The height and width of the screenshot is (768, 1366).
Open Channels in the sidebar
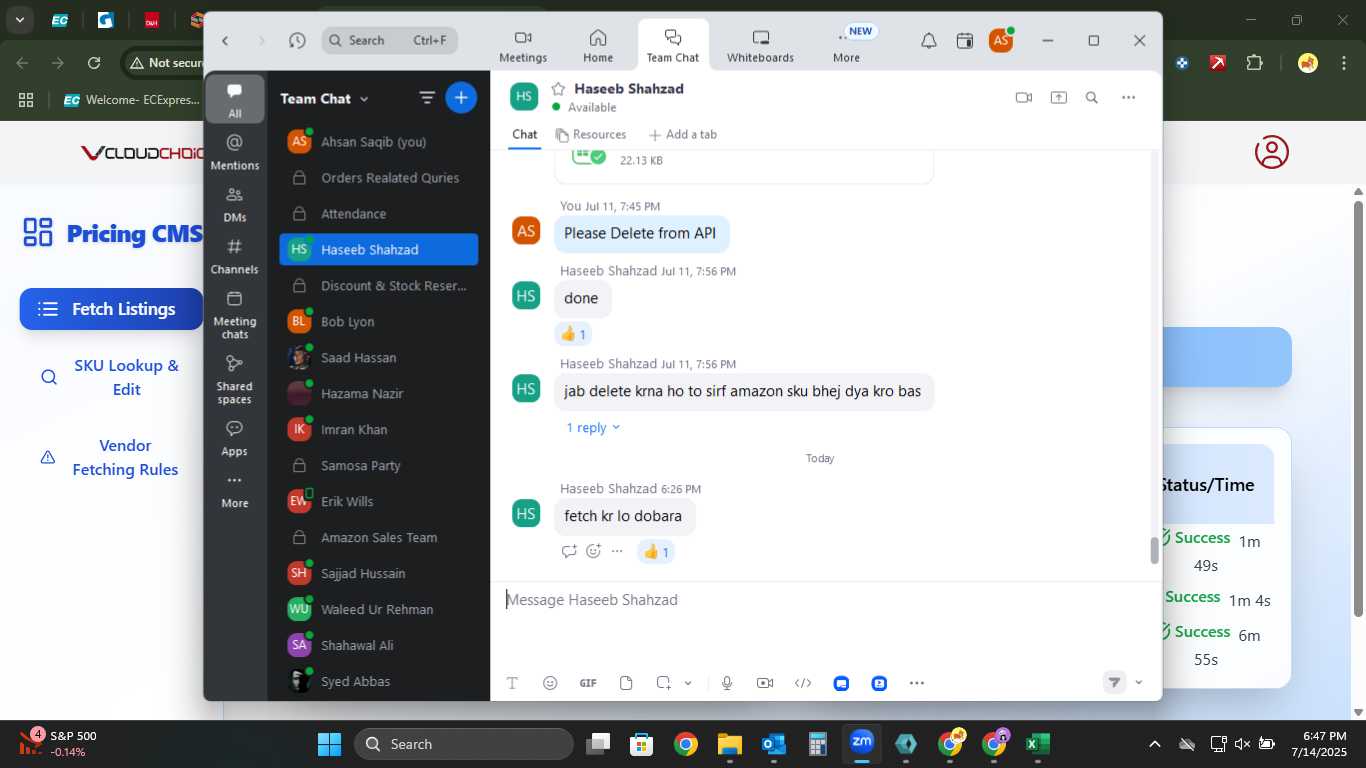[235, 256]
